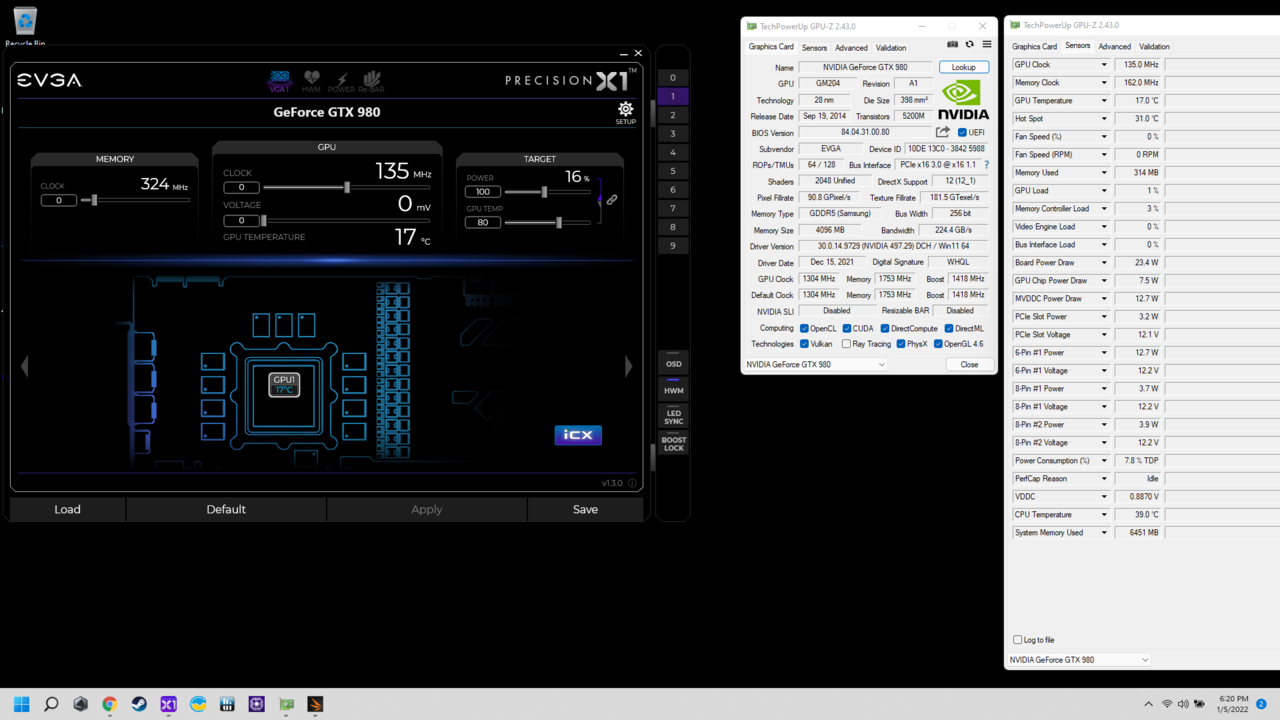1280x720 pixels.
Task: Open the GPU selector dropdown in Sensors window
Action: [1080, 660]
